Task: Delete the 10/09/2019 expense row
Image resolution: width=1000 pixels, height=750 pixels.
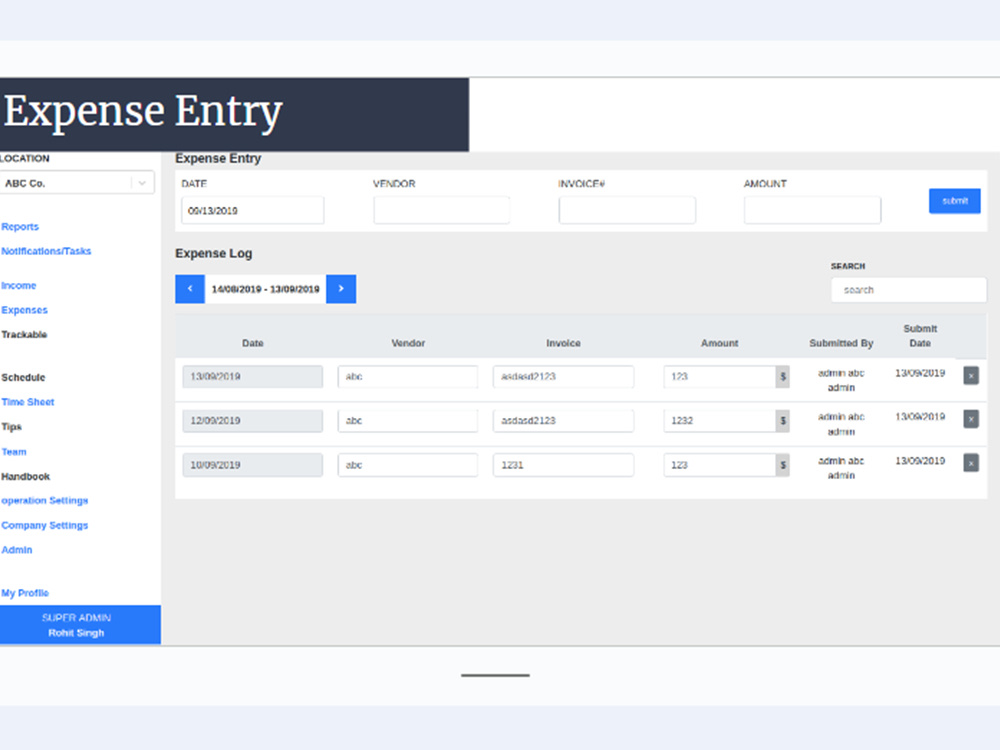Action: (971, 463)
